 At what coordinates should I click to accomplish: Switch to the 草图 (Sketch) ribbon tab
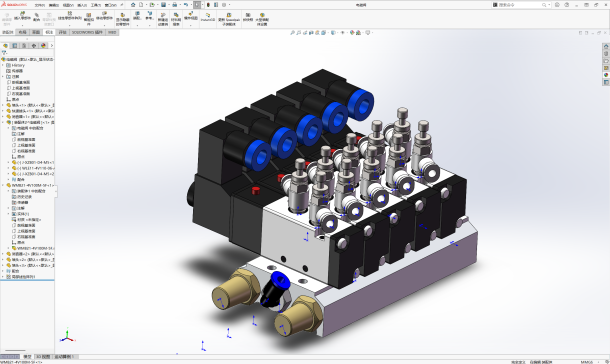point(36,32)
